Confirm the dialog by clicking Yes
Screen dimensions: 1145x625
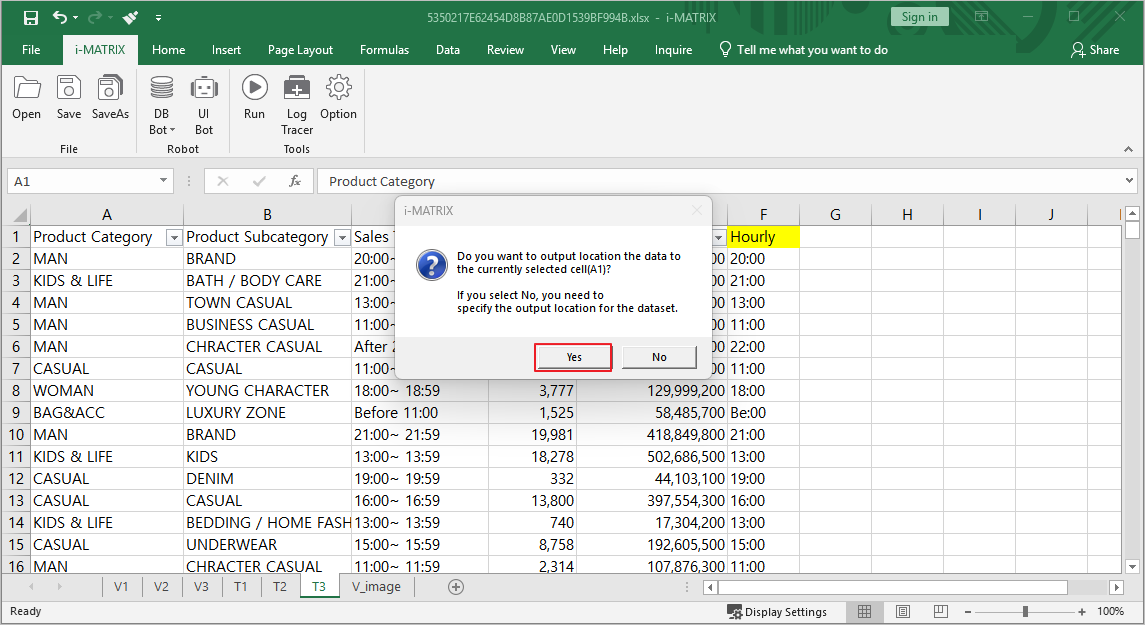pos(573,357)
